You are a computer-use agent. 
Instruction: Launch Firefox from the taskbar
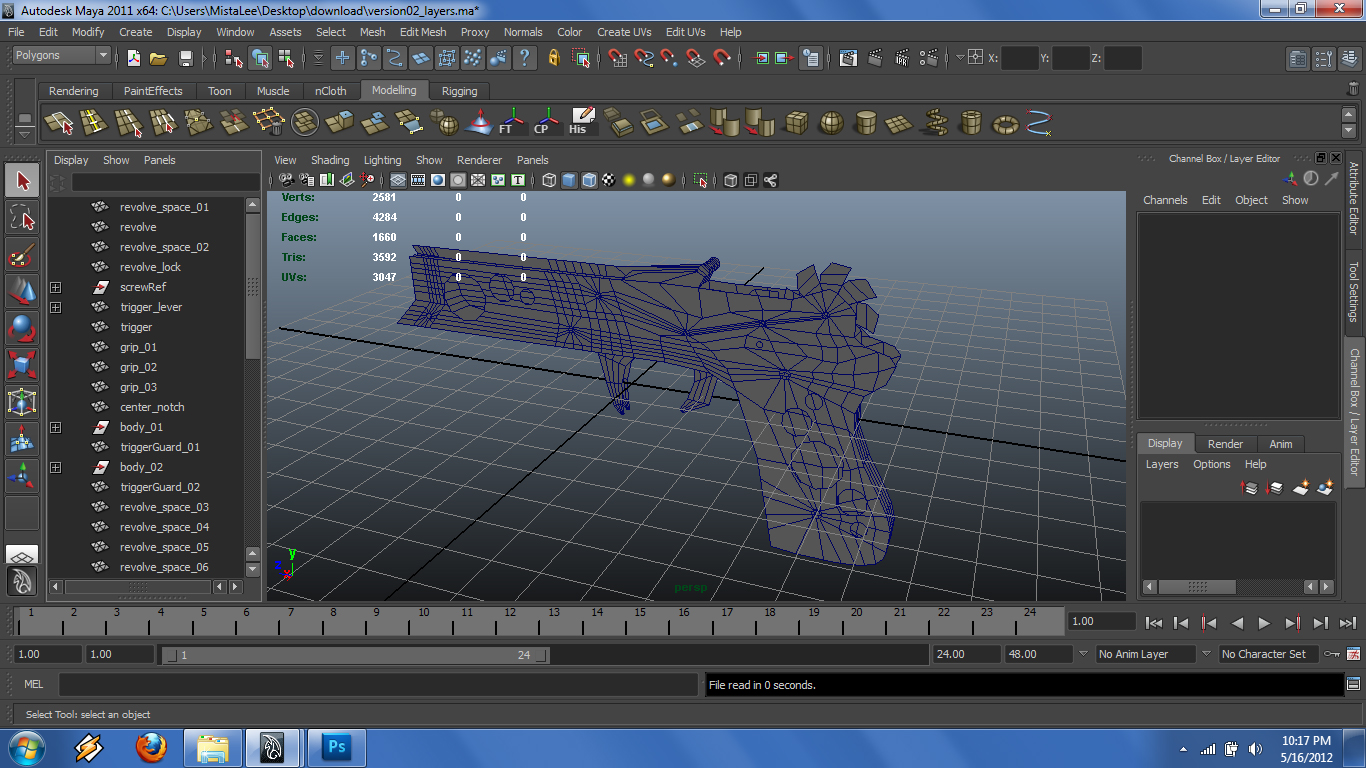pos(151,747)
